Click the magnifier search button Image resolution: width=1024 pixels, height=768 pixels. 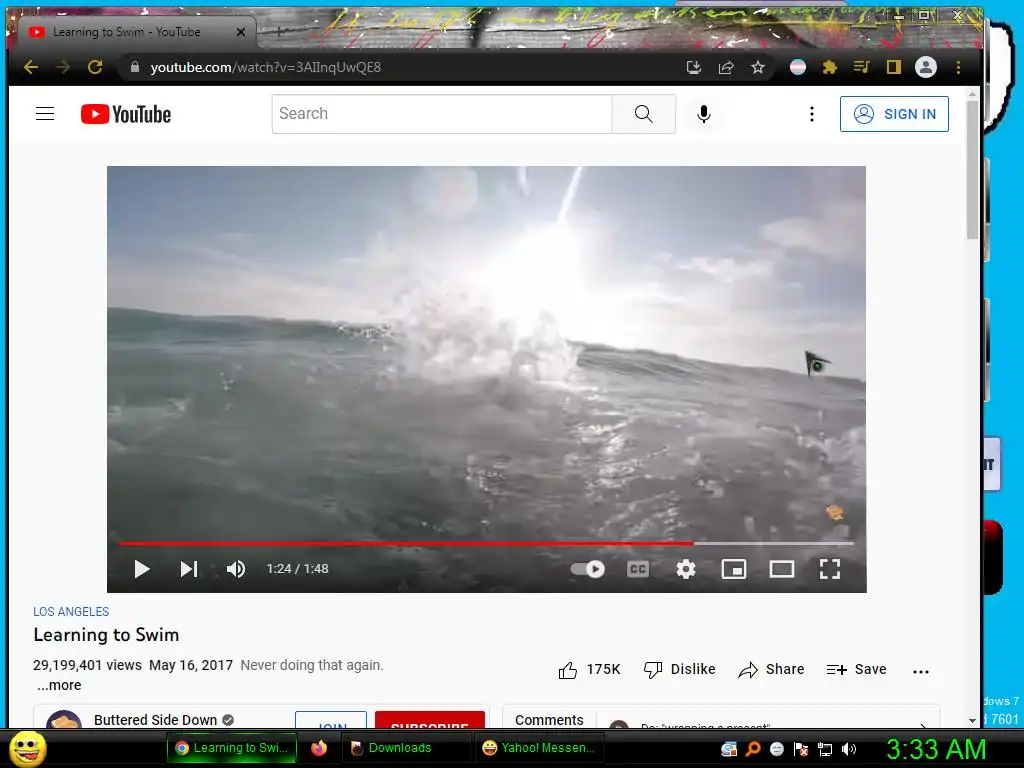tap(643, 114)
